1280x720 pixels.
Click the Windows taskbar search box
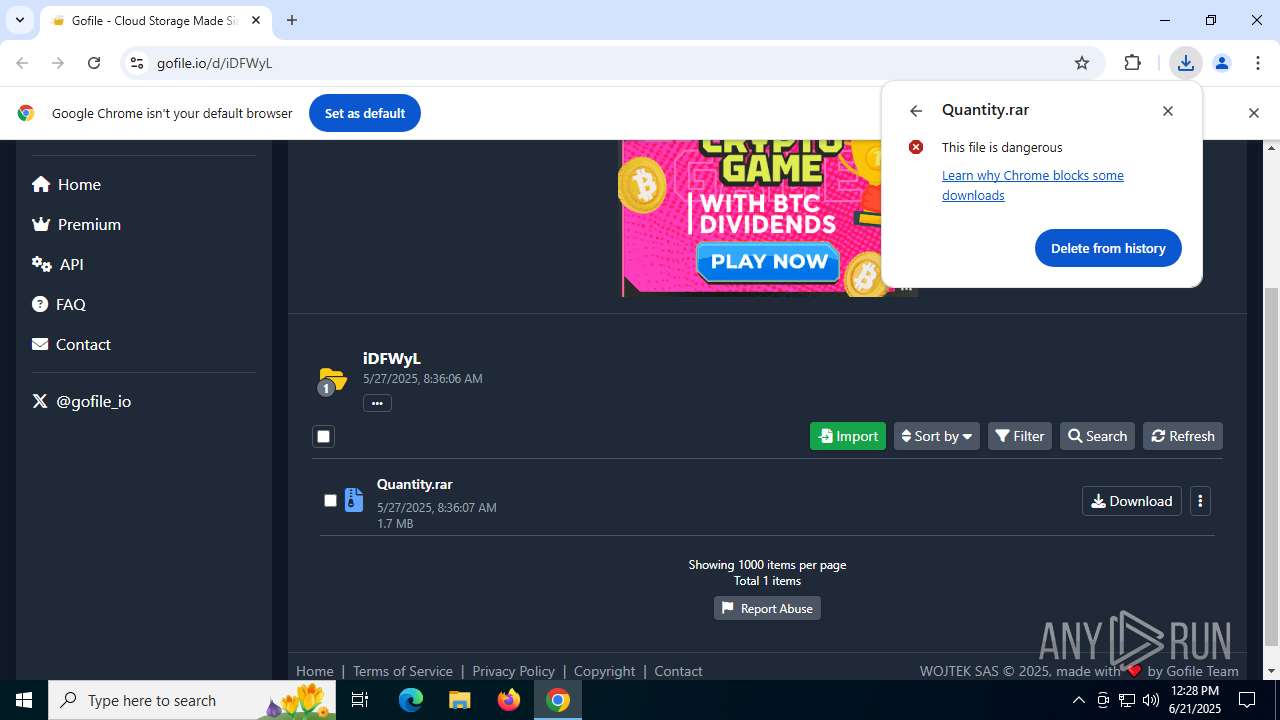coord(192,700)
